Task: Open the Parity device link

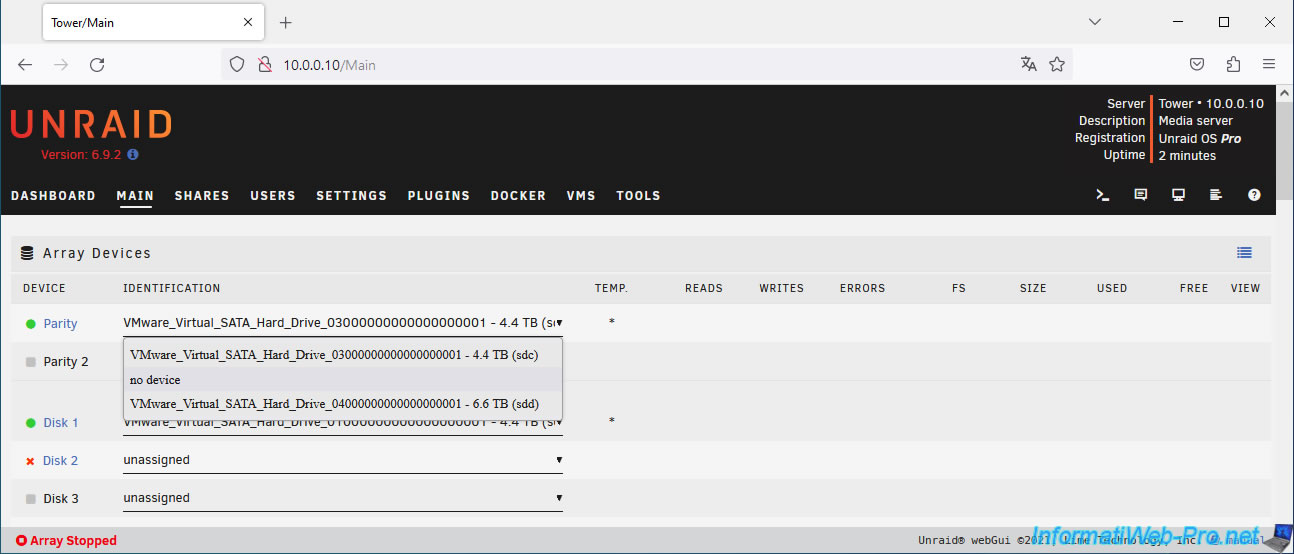Action: pos(60,324)
